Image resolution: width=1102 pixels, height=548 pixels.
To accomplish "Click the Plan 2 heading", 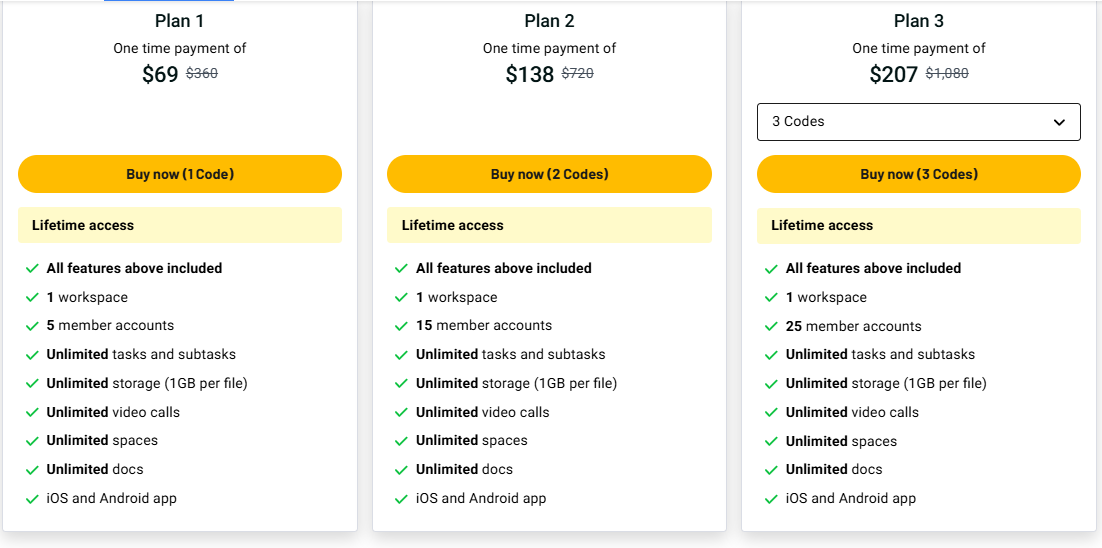I will point(549,21).
